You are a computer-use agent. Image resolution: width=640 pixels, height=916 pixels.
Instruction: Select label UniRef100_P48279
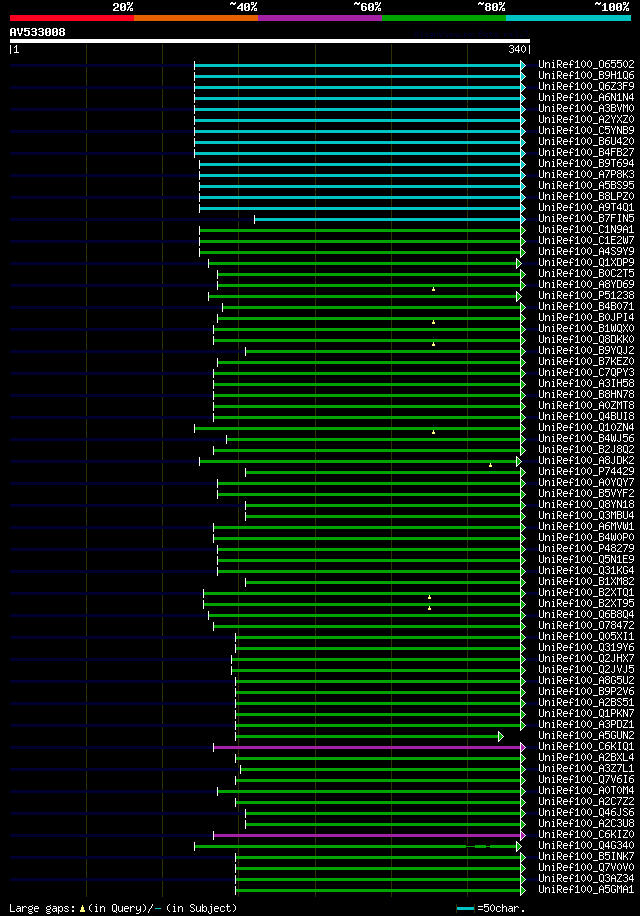[x=586, y=549]
